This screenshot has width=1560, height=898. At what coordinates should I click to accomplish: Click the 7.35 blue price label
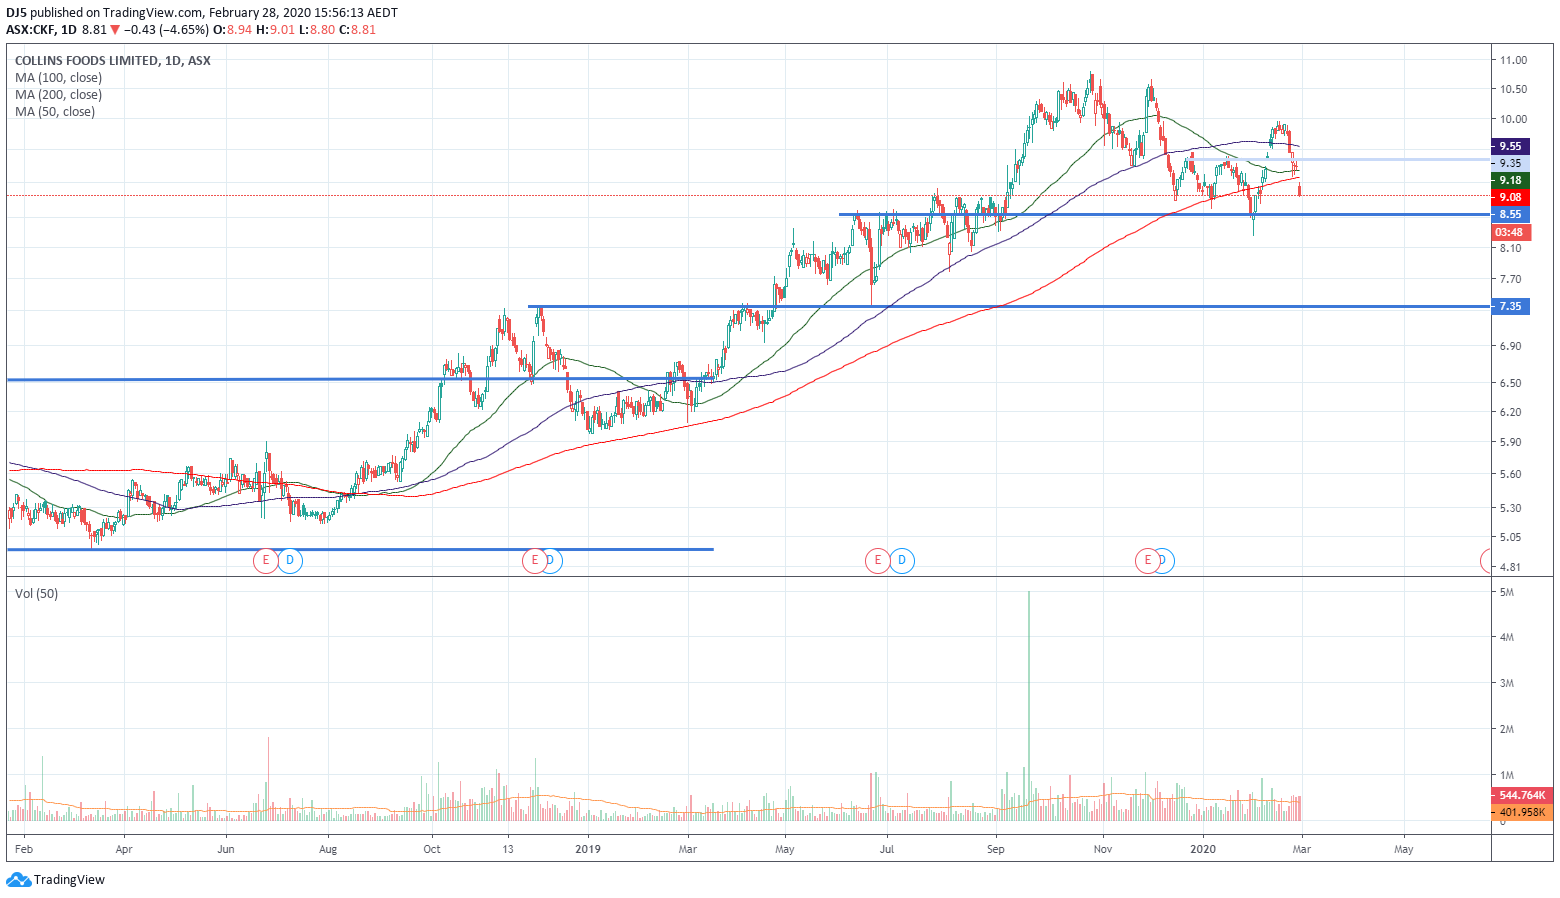[1510, 306]
